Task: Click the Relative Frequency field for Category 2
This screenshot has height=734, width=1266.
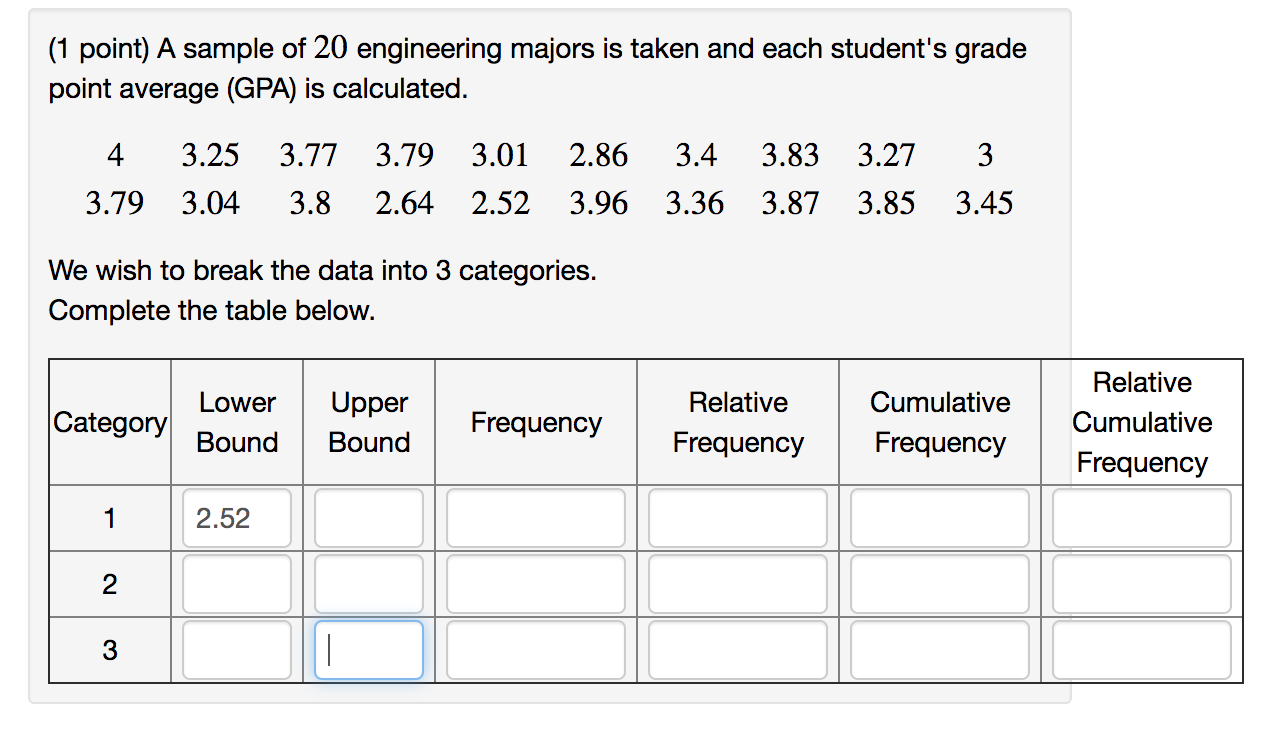Action: click(737, 584)
